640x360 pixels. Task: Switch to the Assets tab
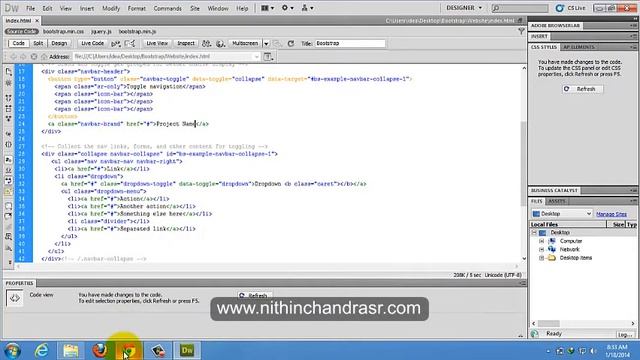click(557, 201)
